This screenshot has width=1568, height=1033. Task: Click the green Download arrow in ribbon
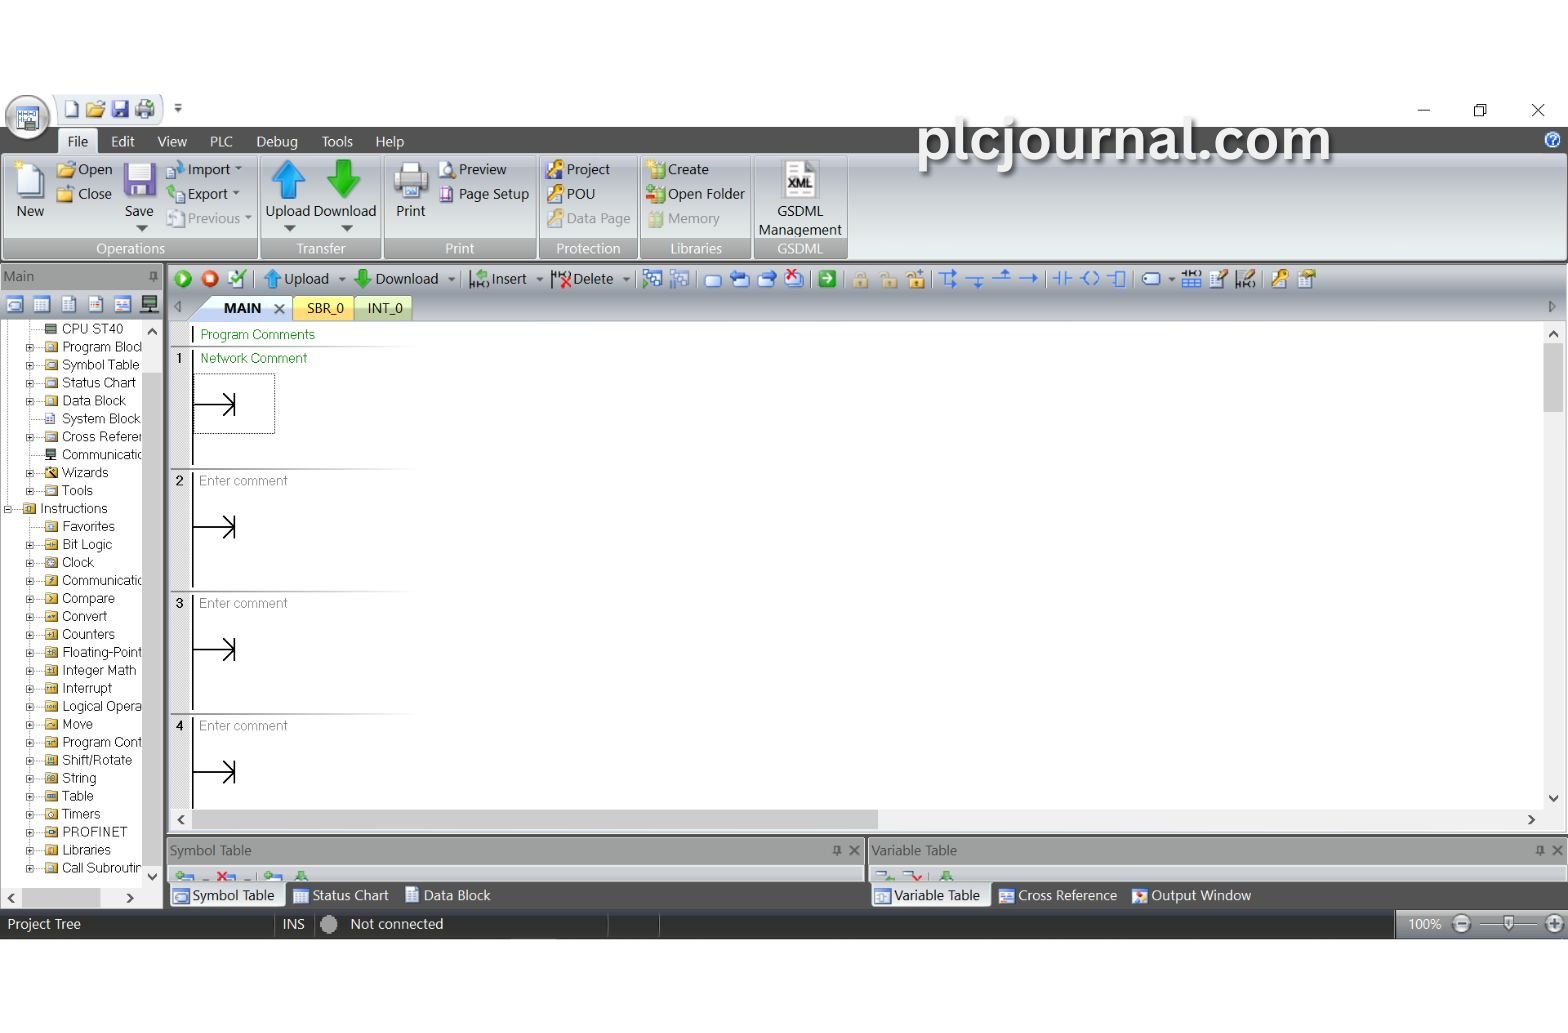pyautogui.click(x=343, y=179)
